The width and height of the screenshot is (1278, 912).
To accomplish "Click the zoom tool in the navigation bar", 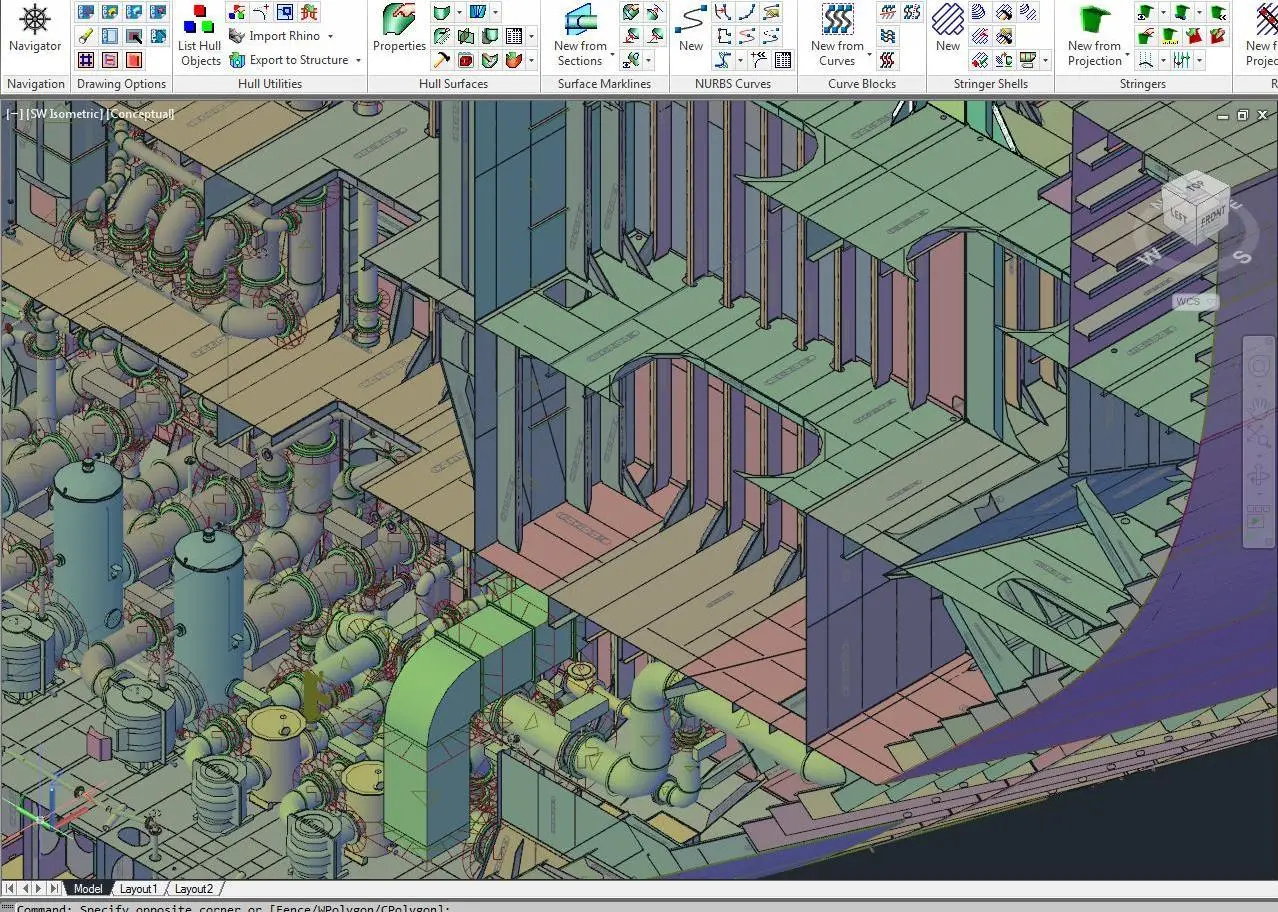I will [1259, 437].
